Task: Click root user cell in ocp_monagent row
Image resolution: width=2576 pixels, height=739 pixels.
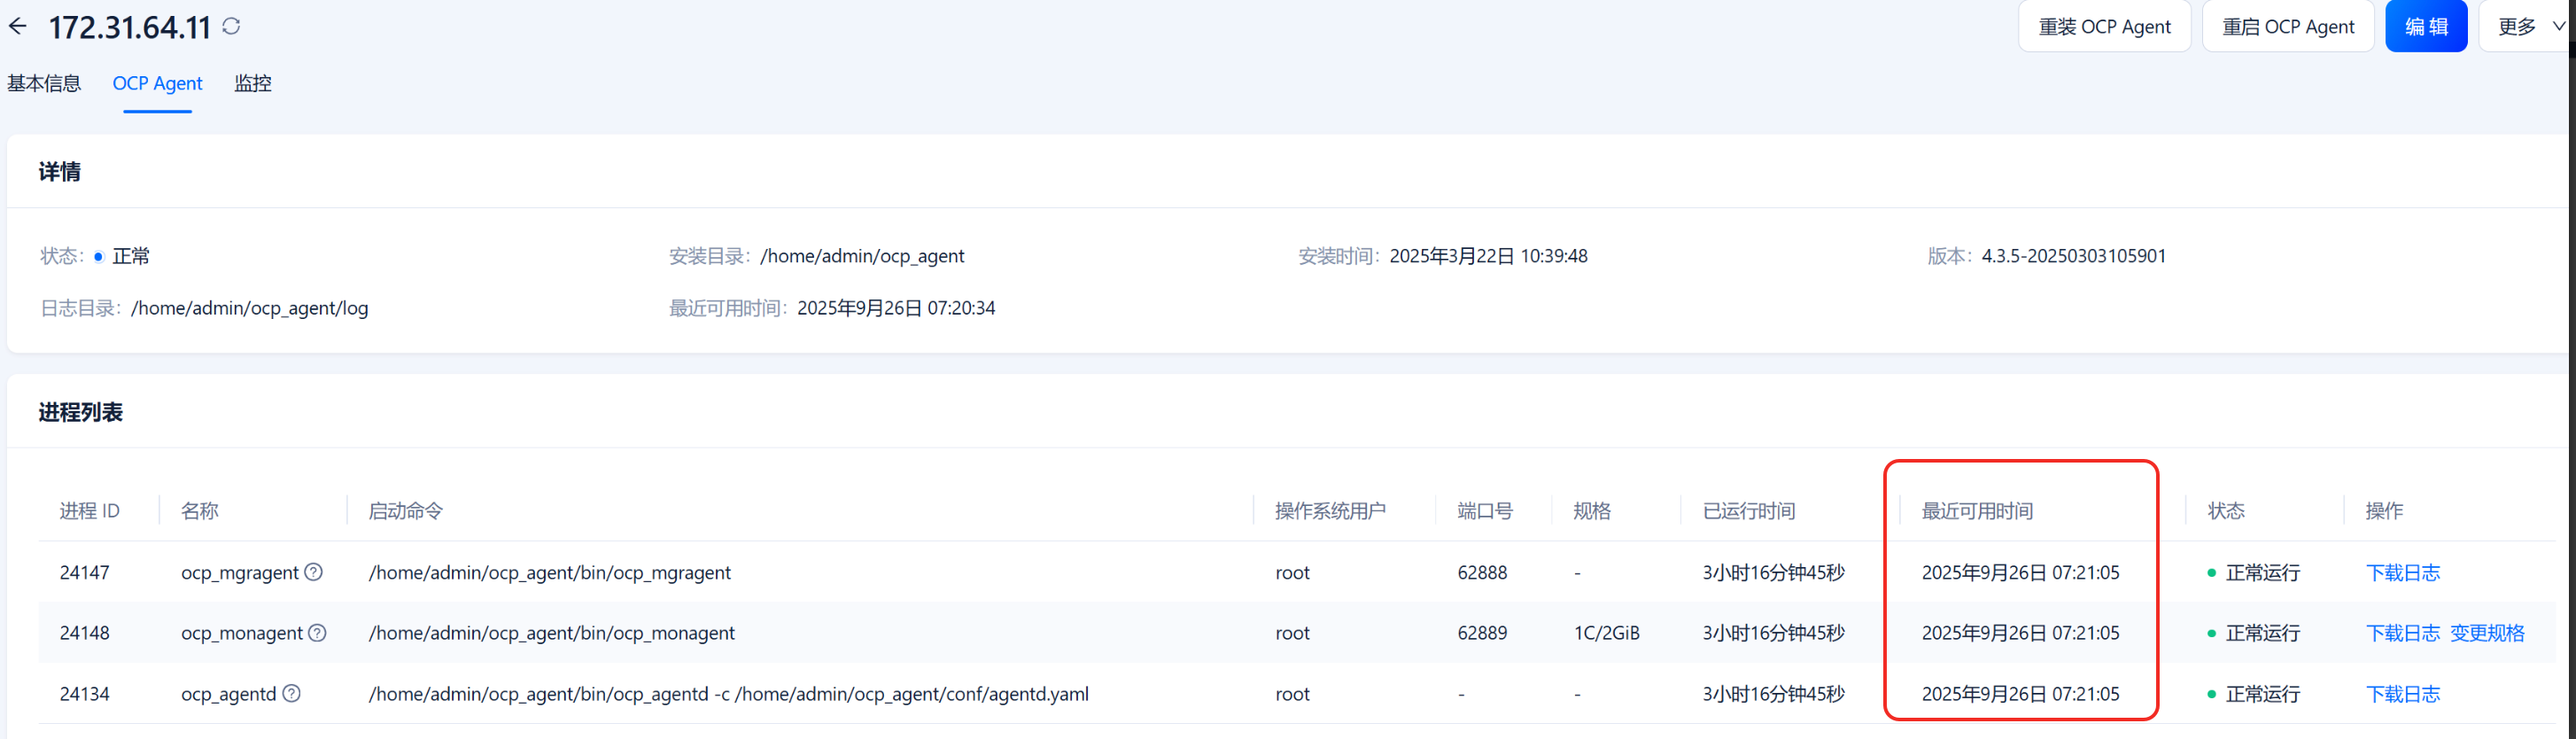Action: [1292, 633]
